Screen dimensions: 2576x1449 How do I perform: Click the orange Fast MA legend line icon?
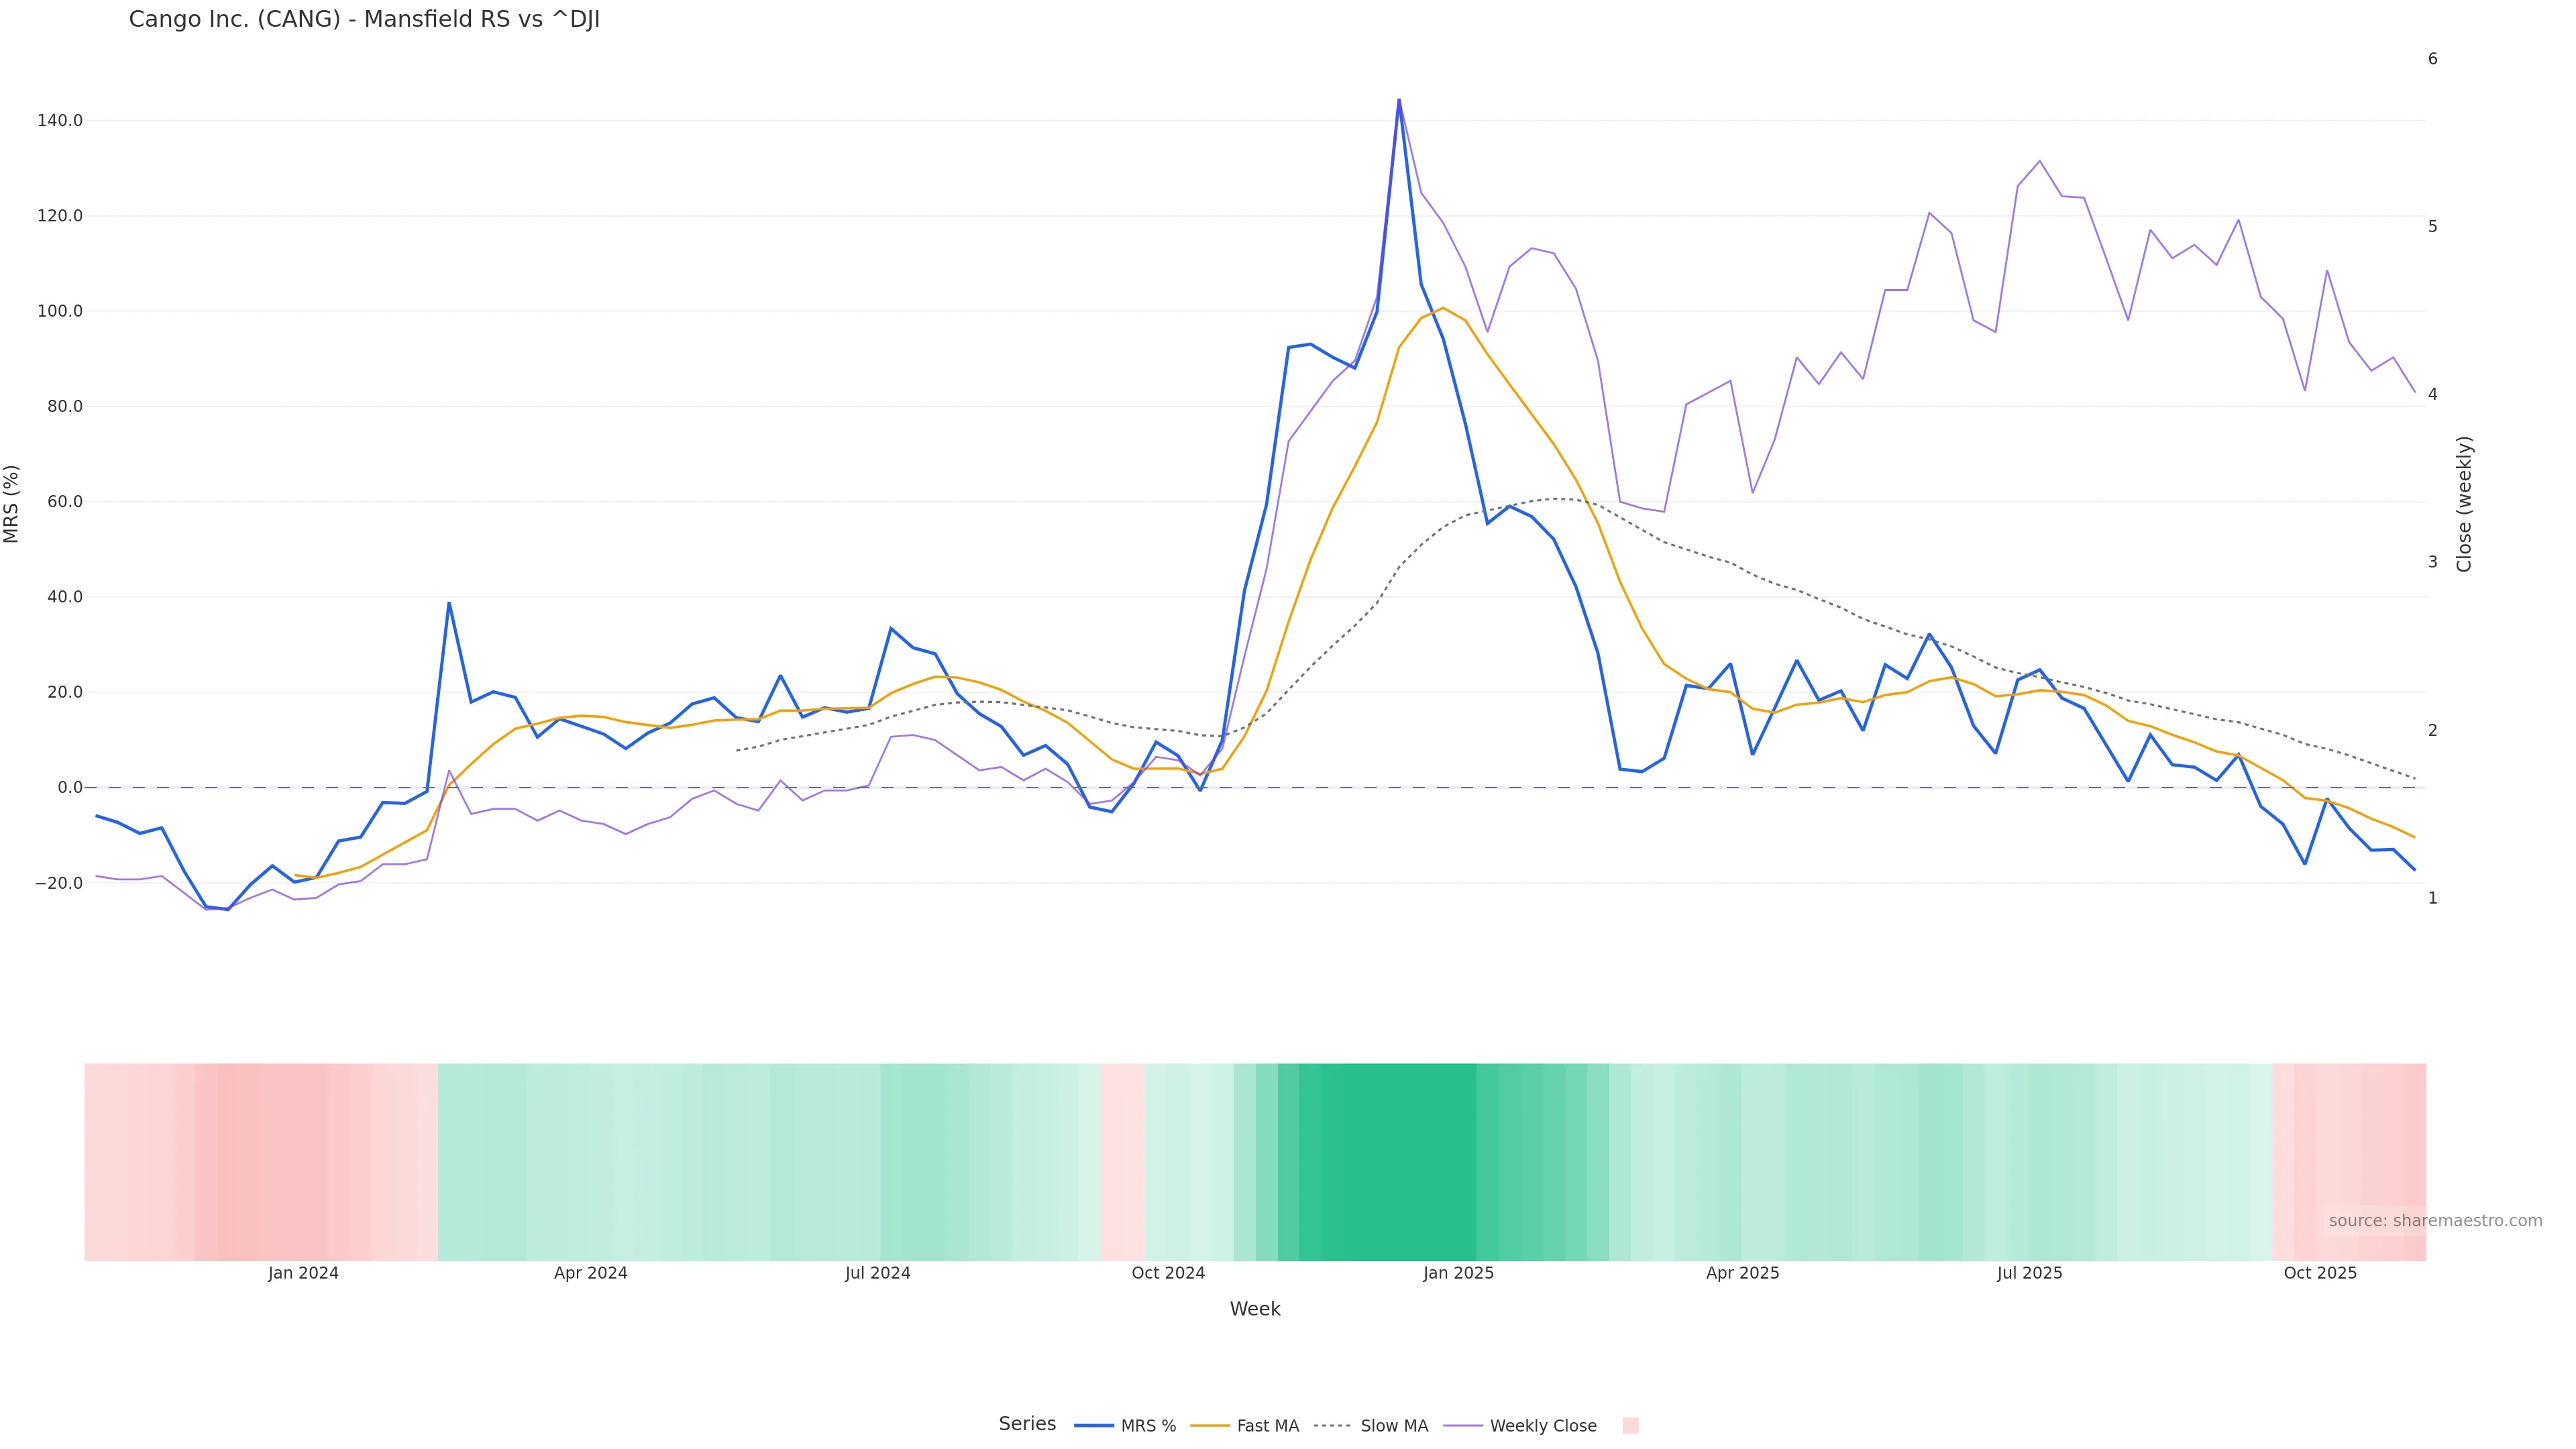coord(1210,1426)
